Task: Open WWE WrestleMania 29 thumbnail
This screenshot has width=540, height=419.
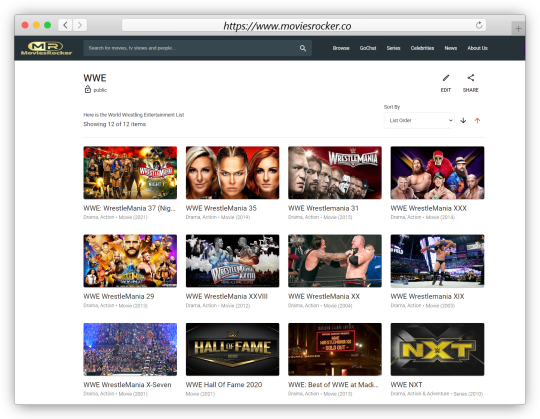Action: coord(130,261)
